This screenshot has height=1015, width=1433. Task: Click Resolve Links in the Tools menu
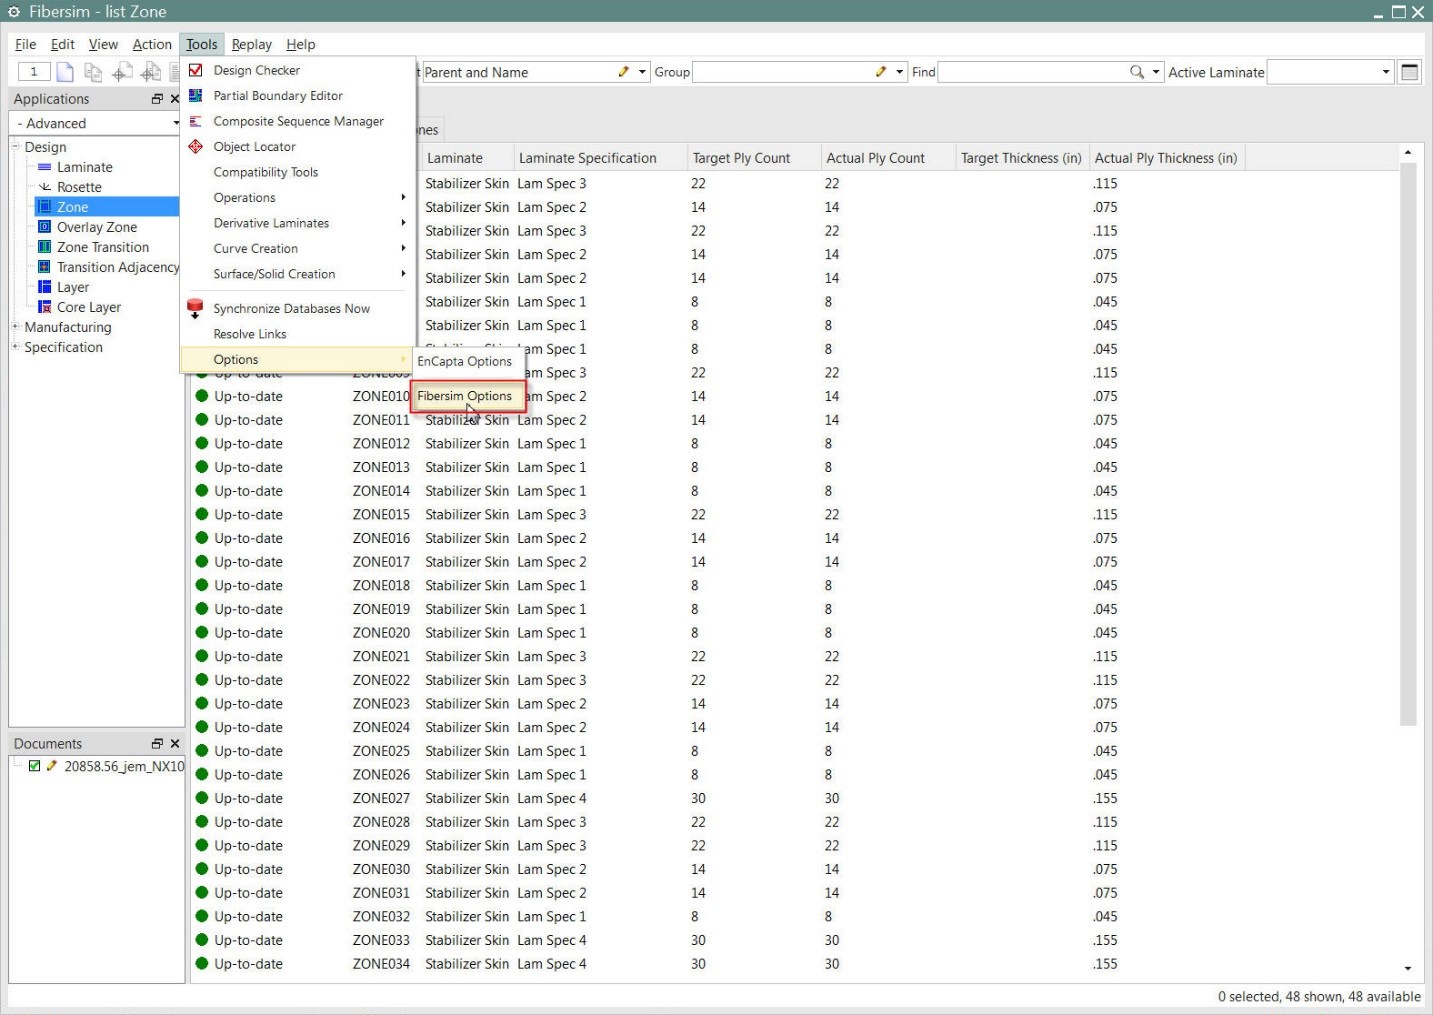pyautogui.click(x=249, y=333)
